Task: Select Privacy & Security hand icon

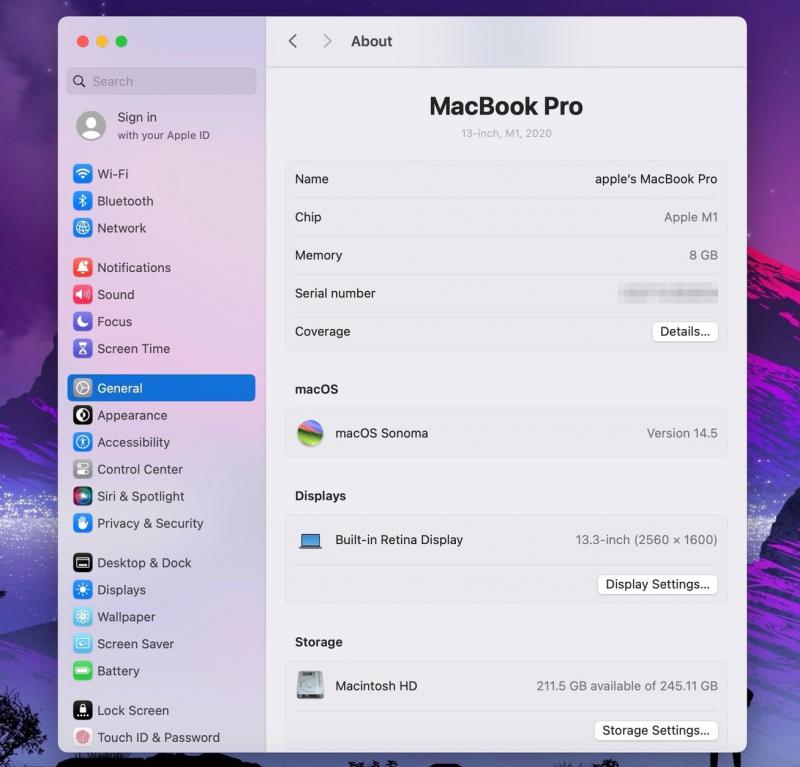Action: 83,523
